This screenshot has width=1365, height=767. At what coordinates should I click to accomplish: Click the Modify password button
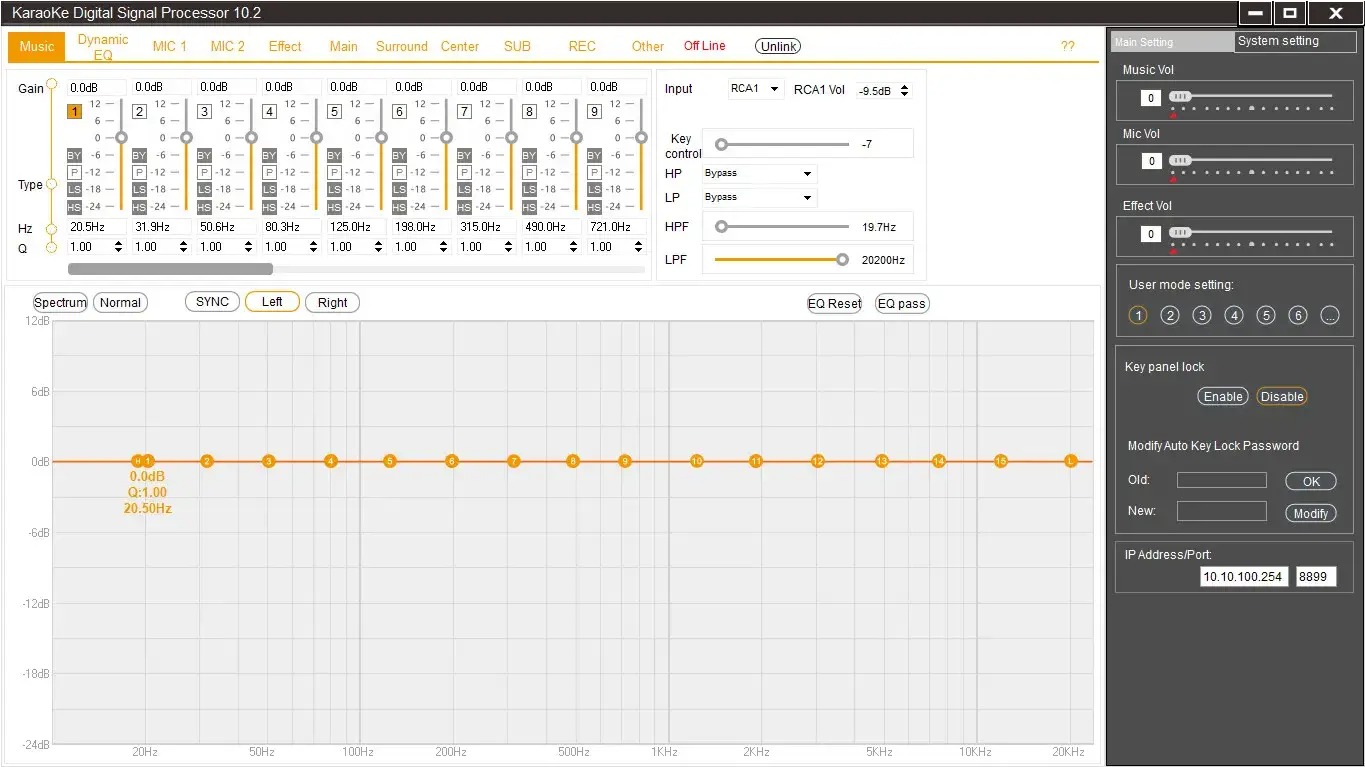pyautogui.click(x=1311, y=513)
